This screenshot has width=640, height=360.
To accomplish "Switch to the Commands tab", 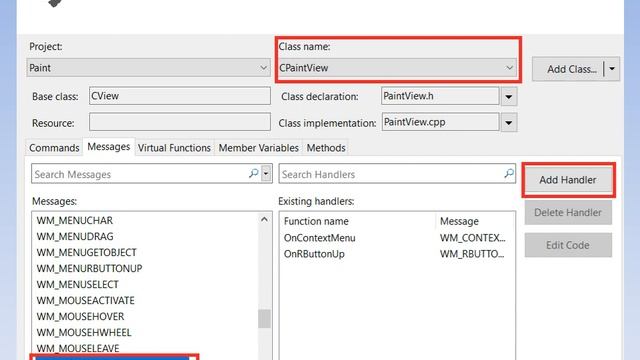I will 54,148.
